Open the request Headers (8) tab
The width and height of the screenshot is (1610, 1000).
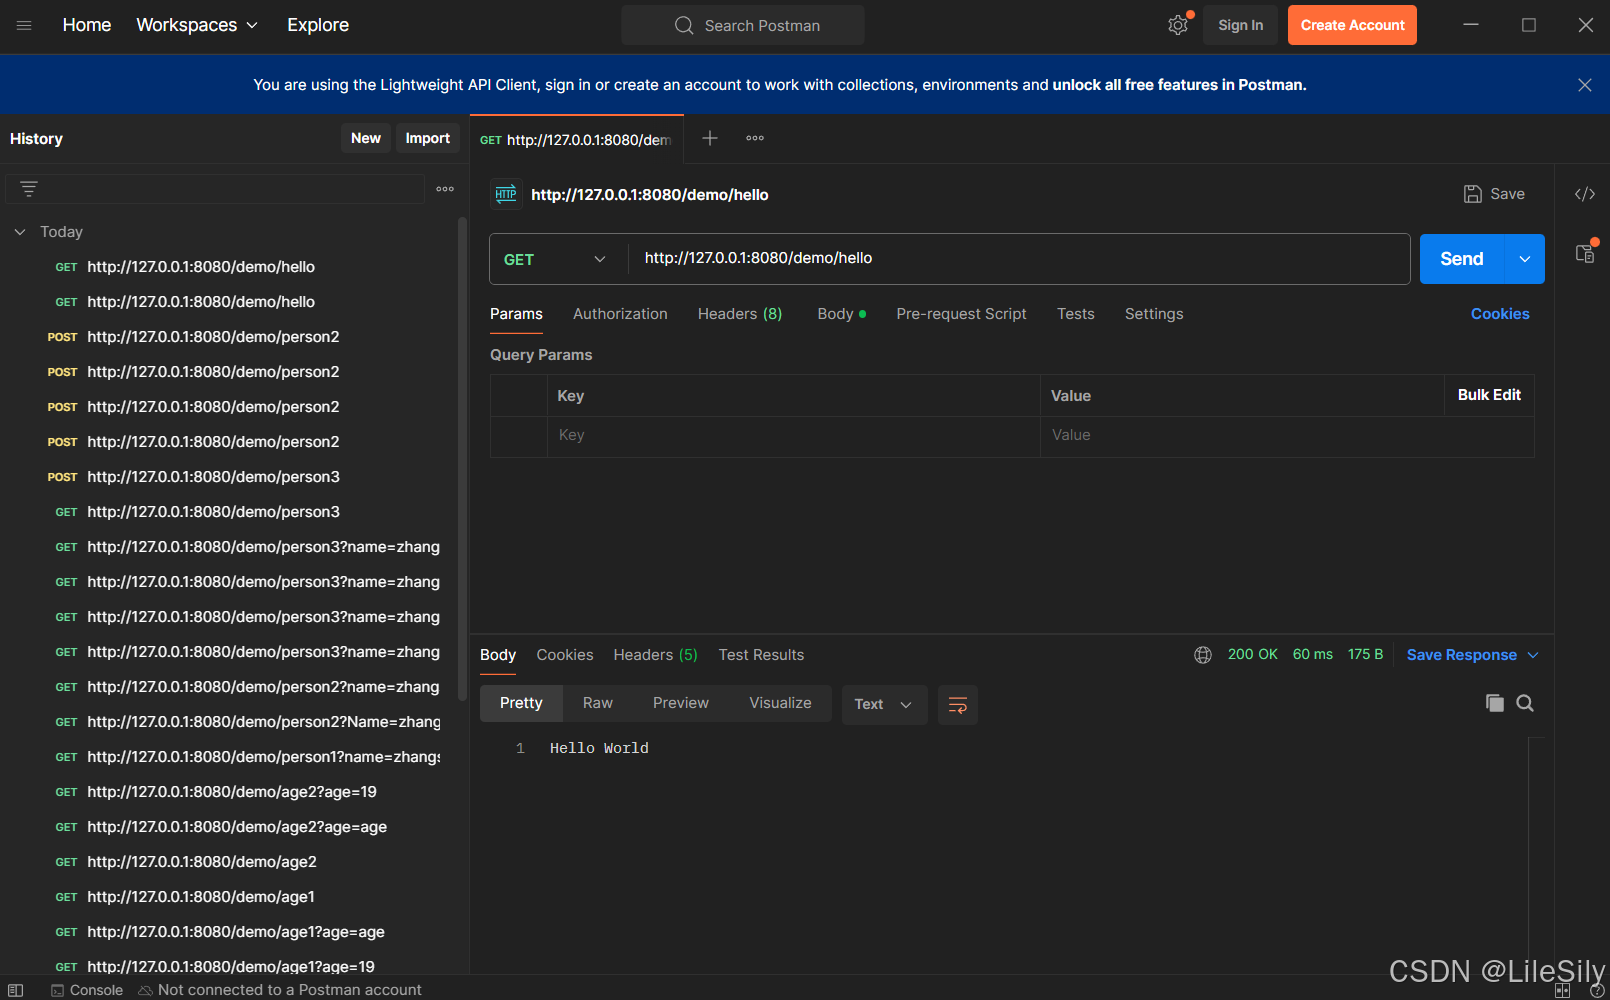click(739, 314)
